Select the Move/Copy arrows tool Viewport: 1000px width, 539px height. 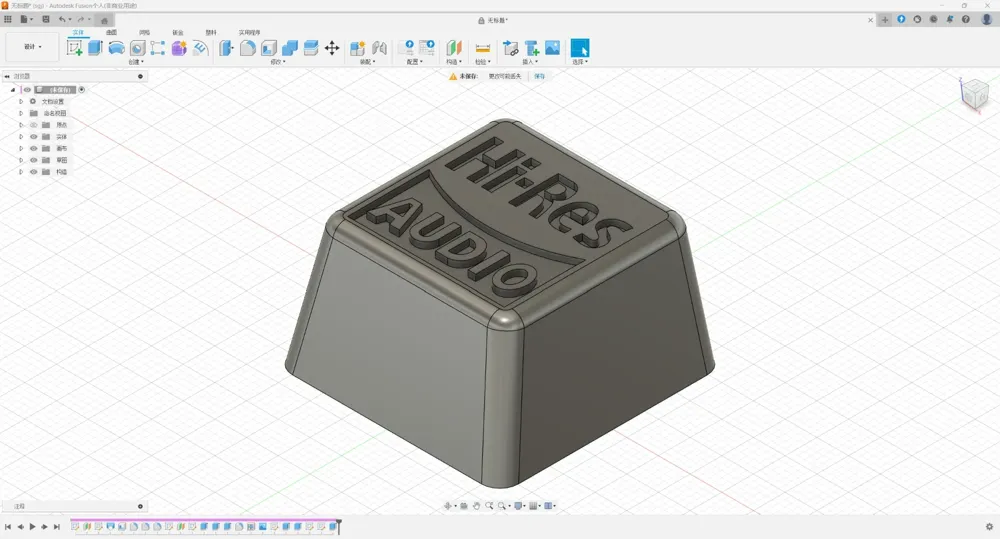pyautogui.click(x=332, y=48)
